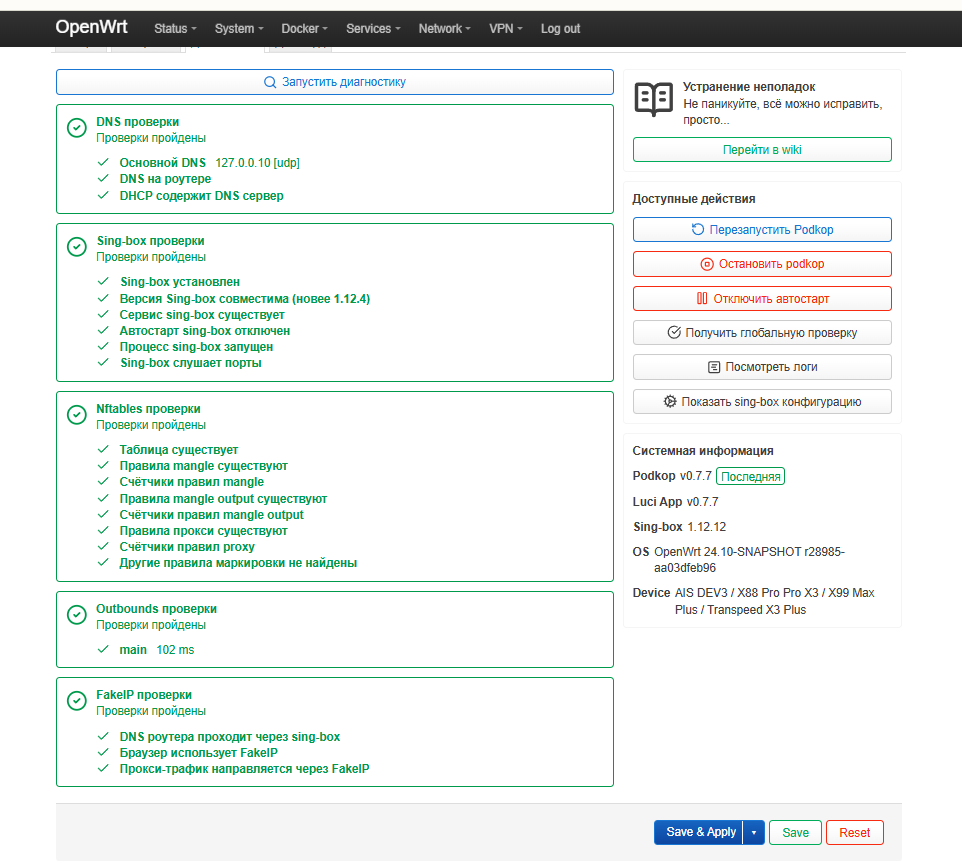Screen dimensions: 962x861
Task: Click the 102 ms latency value
Action: tap(175, 650)
